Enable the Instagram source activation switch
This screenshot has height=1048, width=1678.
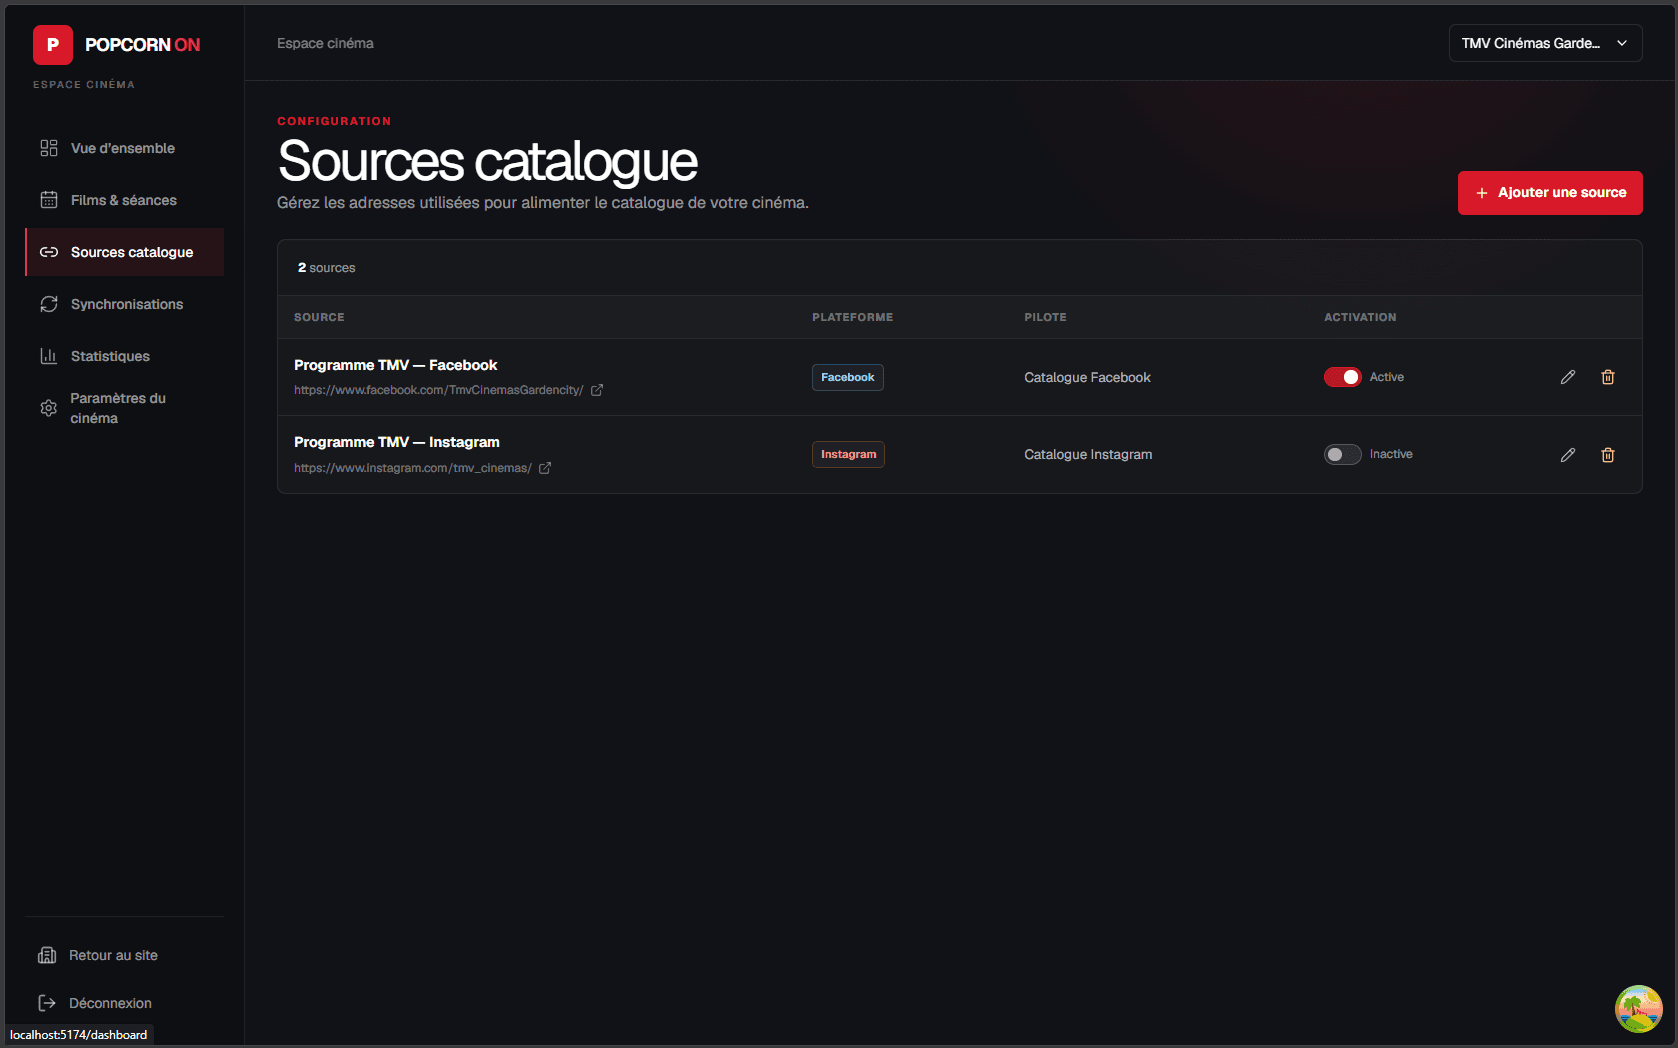click(x=1343, y=454)
